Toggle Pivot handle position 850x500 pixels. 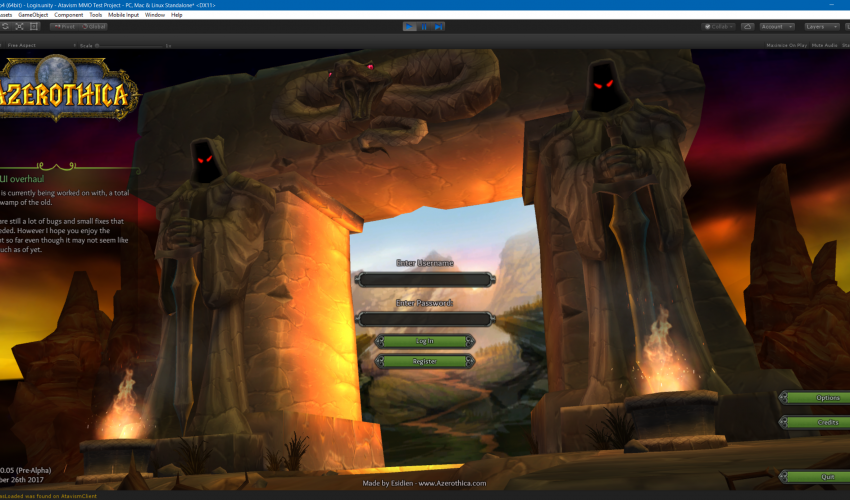click(65, 27)
